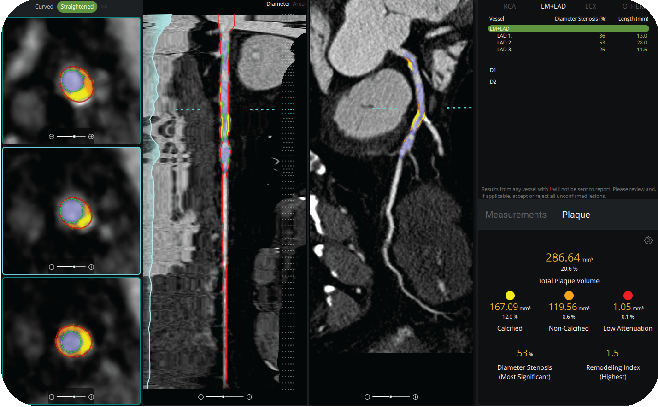Image resolution: width=658 pixels, height=407 pixels.
Task: Click the yellow Calcified color dot
Action: click(510, 295)
